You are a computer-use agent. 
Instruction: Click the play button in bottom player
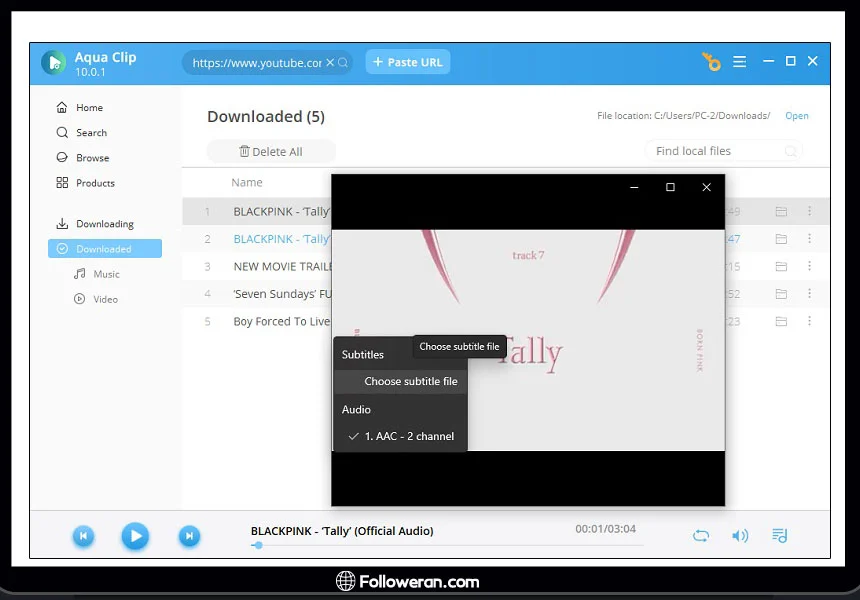(135, 537)
